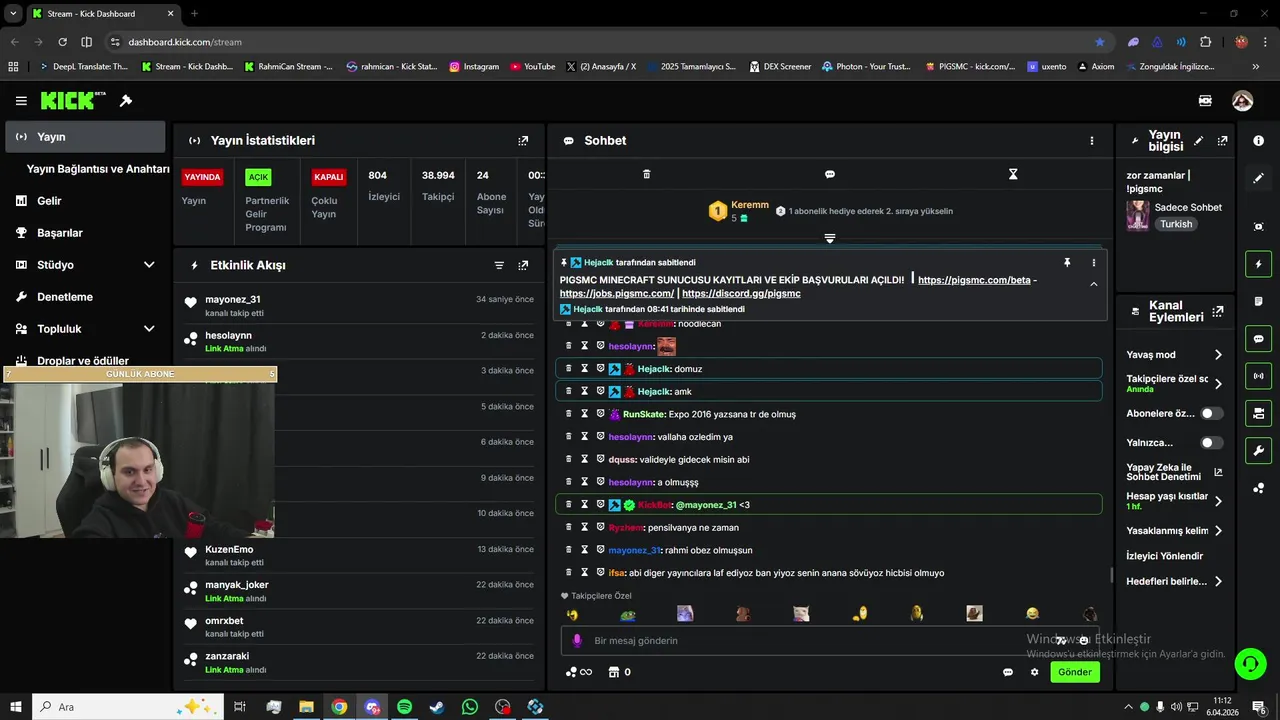The height and width of the screenshot is (720, 1280).
Task: Toggle Abonelere özel chat mode switch
Action: 1211,413
